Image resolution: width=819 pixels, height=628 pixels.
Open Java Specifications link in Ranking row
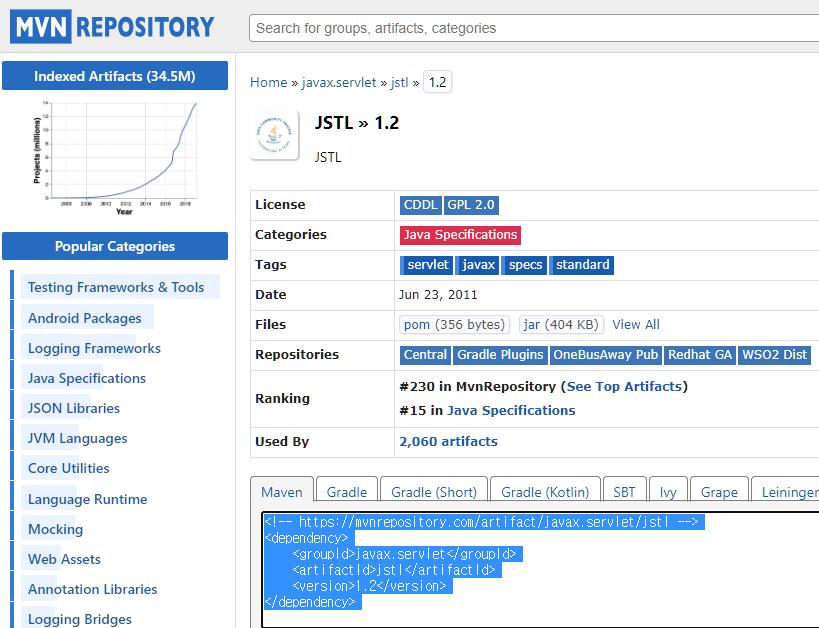pyautogui.click(x=511, y=411)
